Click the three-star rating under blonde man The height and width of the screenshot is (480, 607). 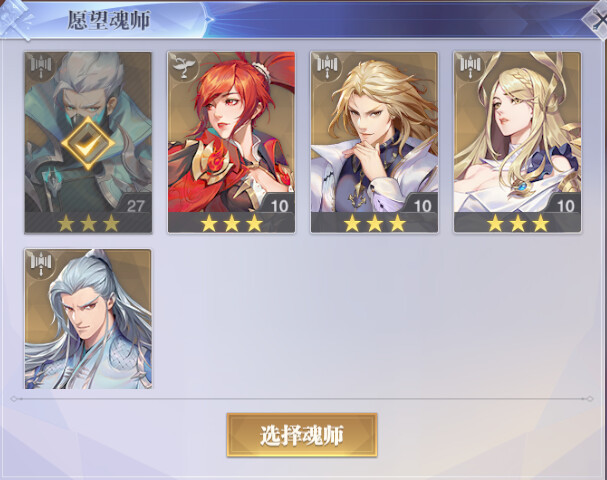(375, 223)
